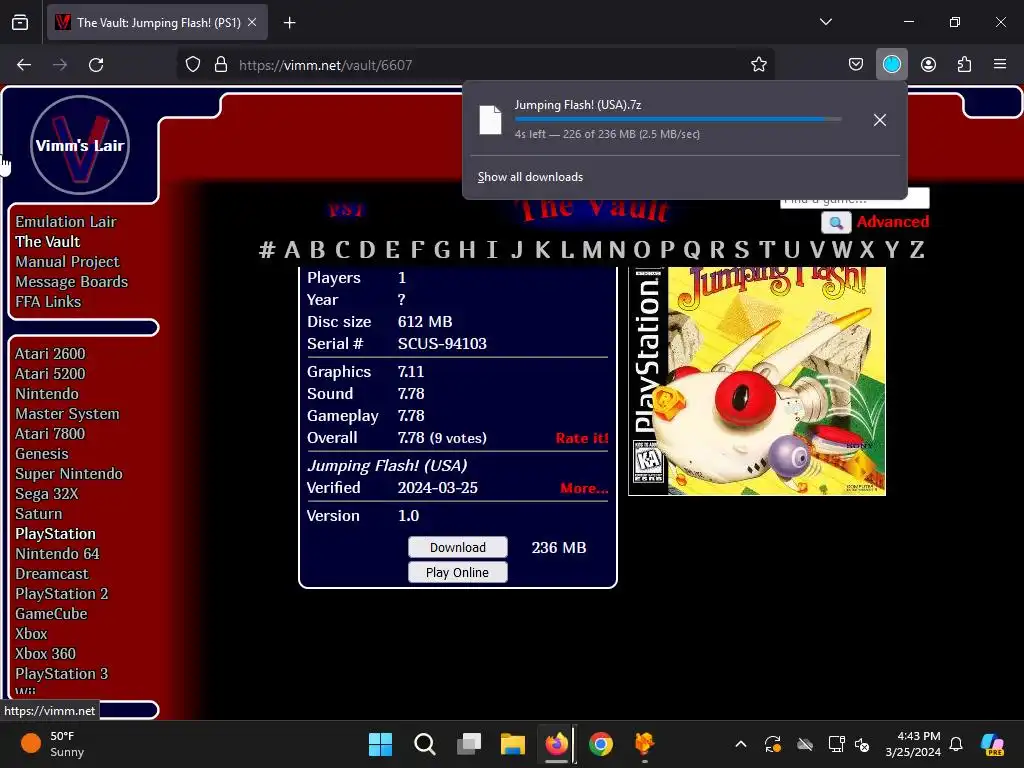Cancel the Jumping Flash download

880,120
